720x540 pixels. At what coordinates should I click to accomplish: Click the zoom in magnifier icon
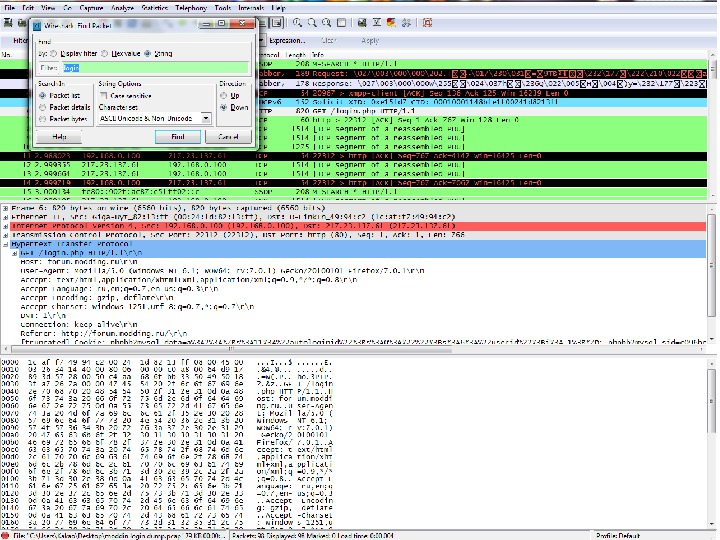coord(297,22)
